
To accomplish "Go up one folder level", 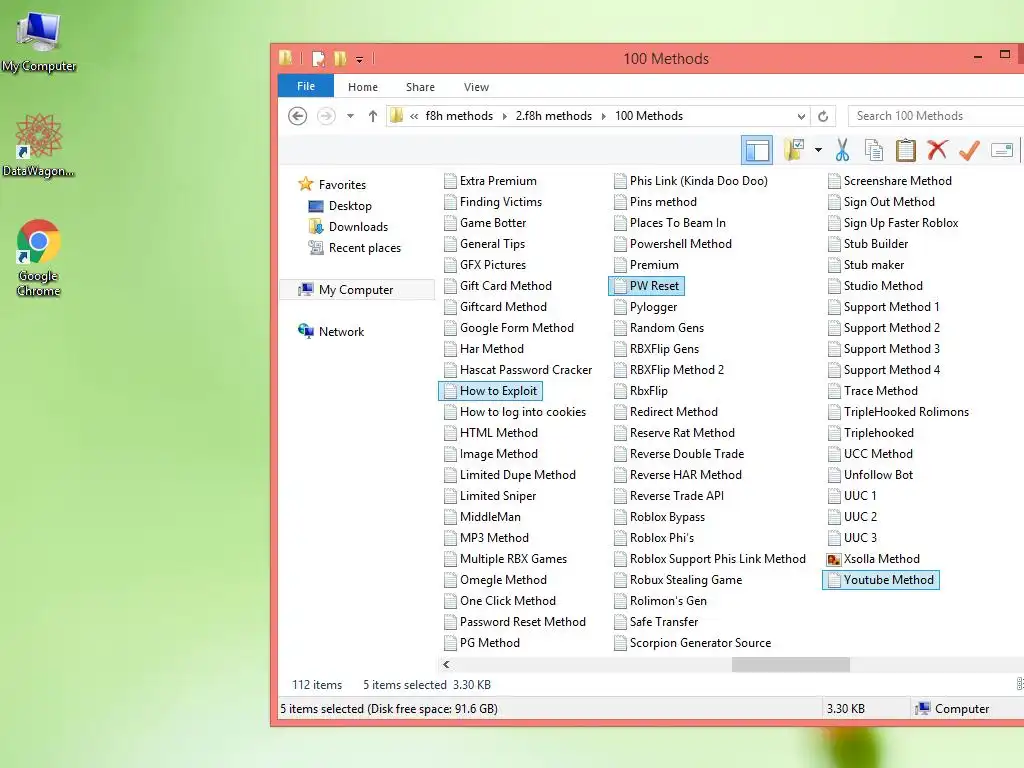I will click(372, 116).
